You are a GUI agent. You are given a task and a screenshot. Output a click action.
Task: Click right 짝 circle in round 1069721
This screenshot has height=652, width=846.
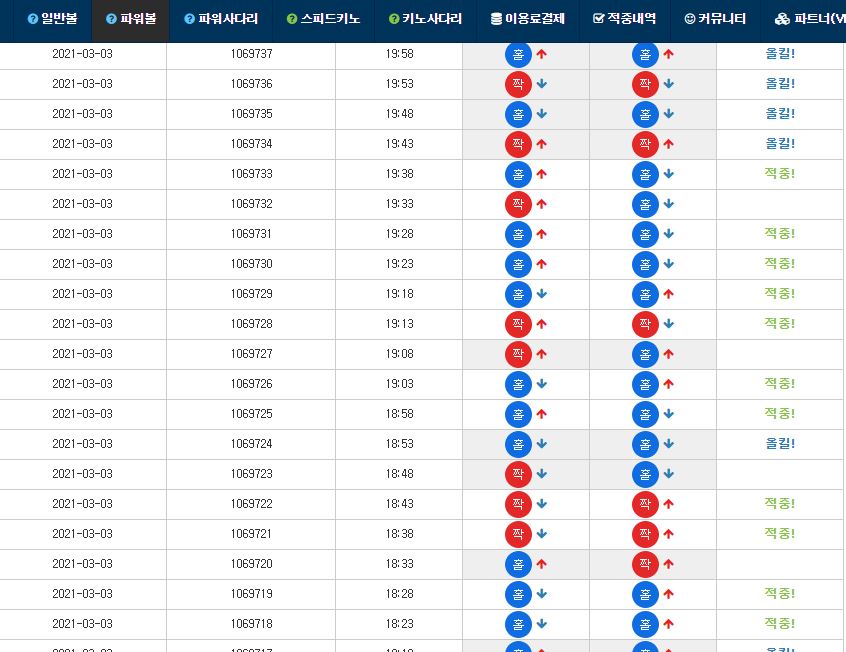point(645,534)
